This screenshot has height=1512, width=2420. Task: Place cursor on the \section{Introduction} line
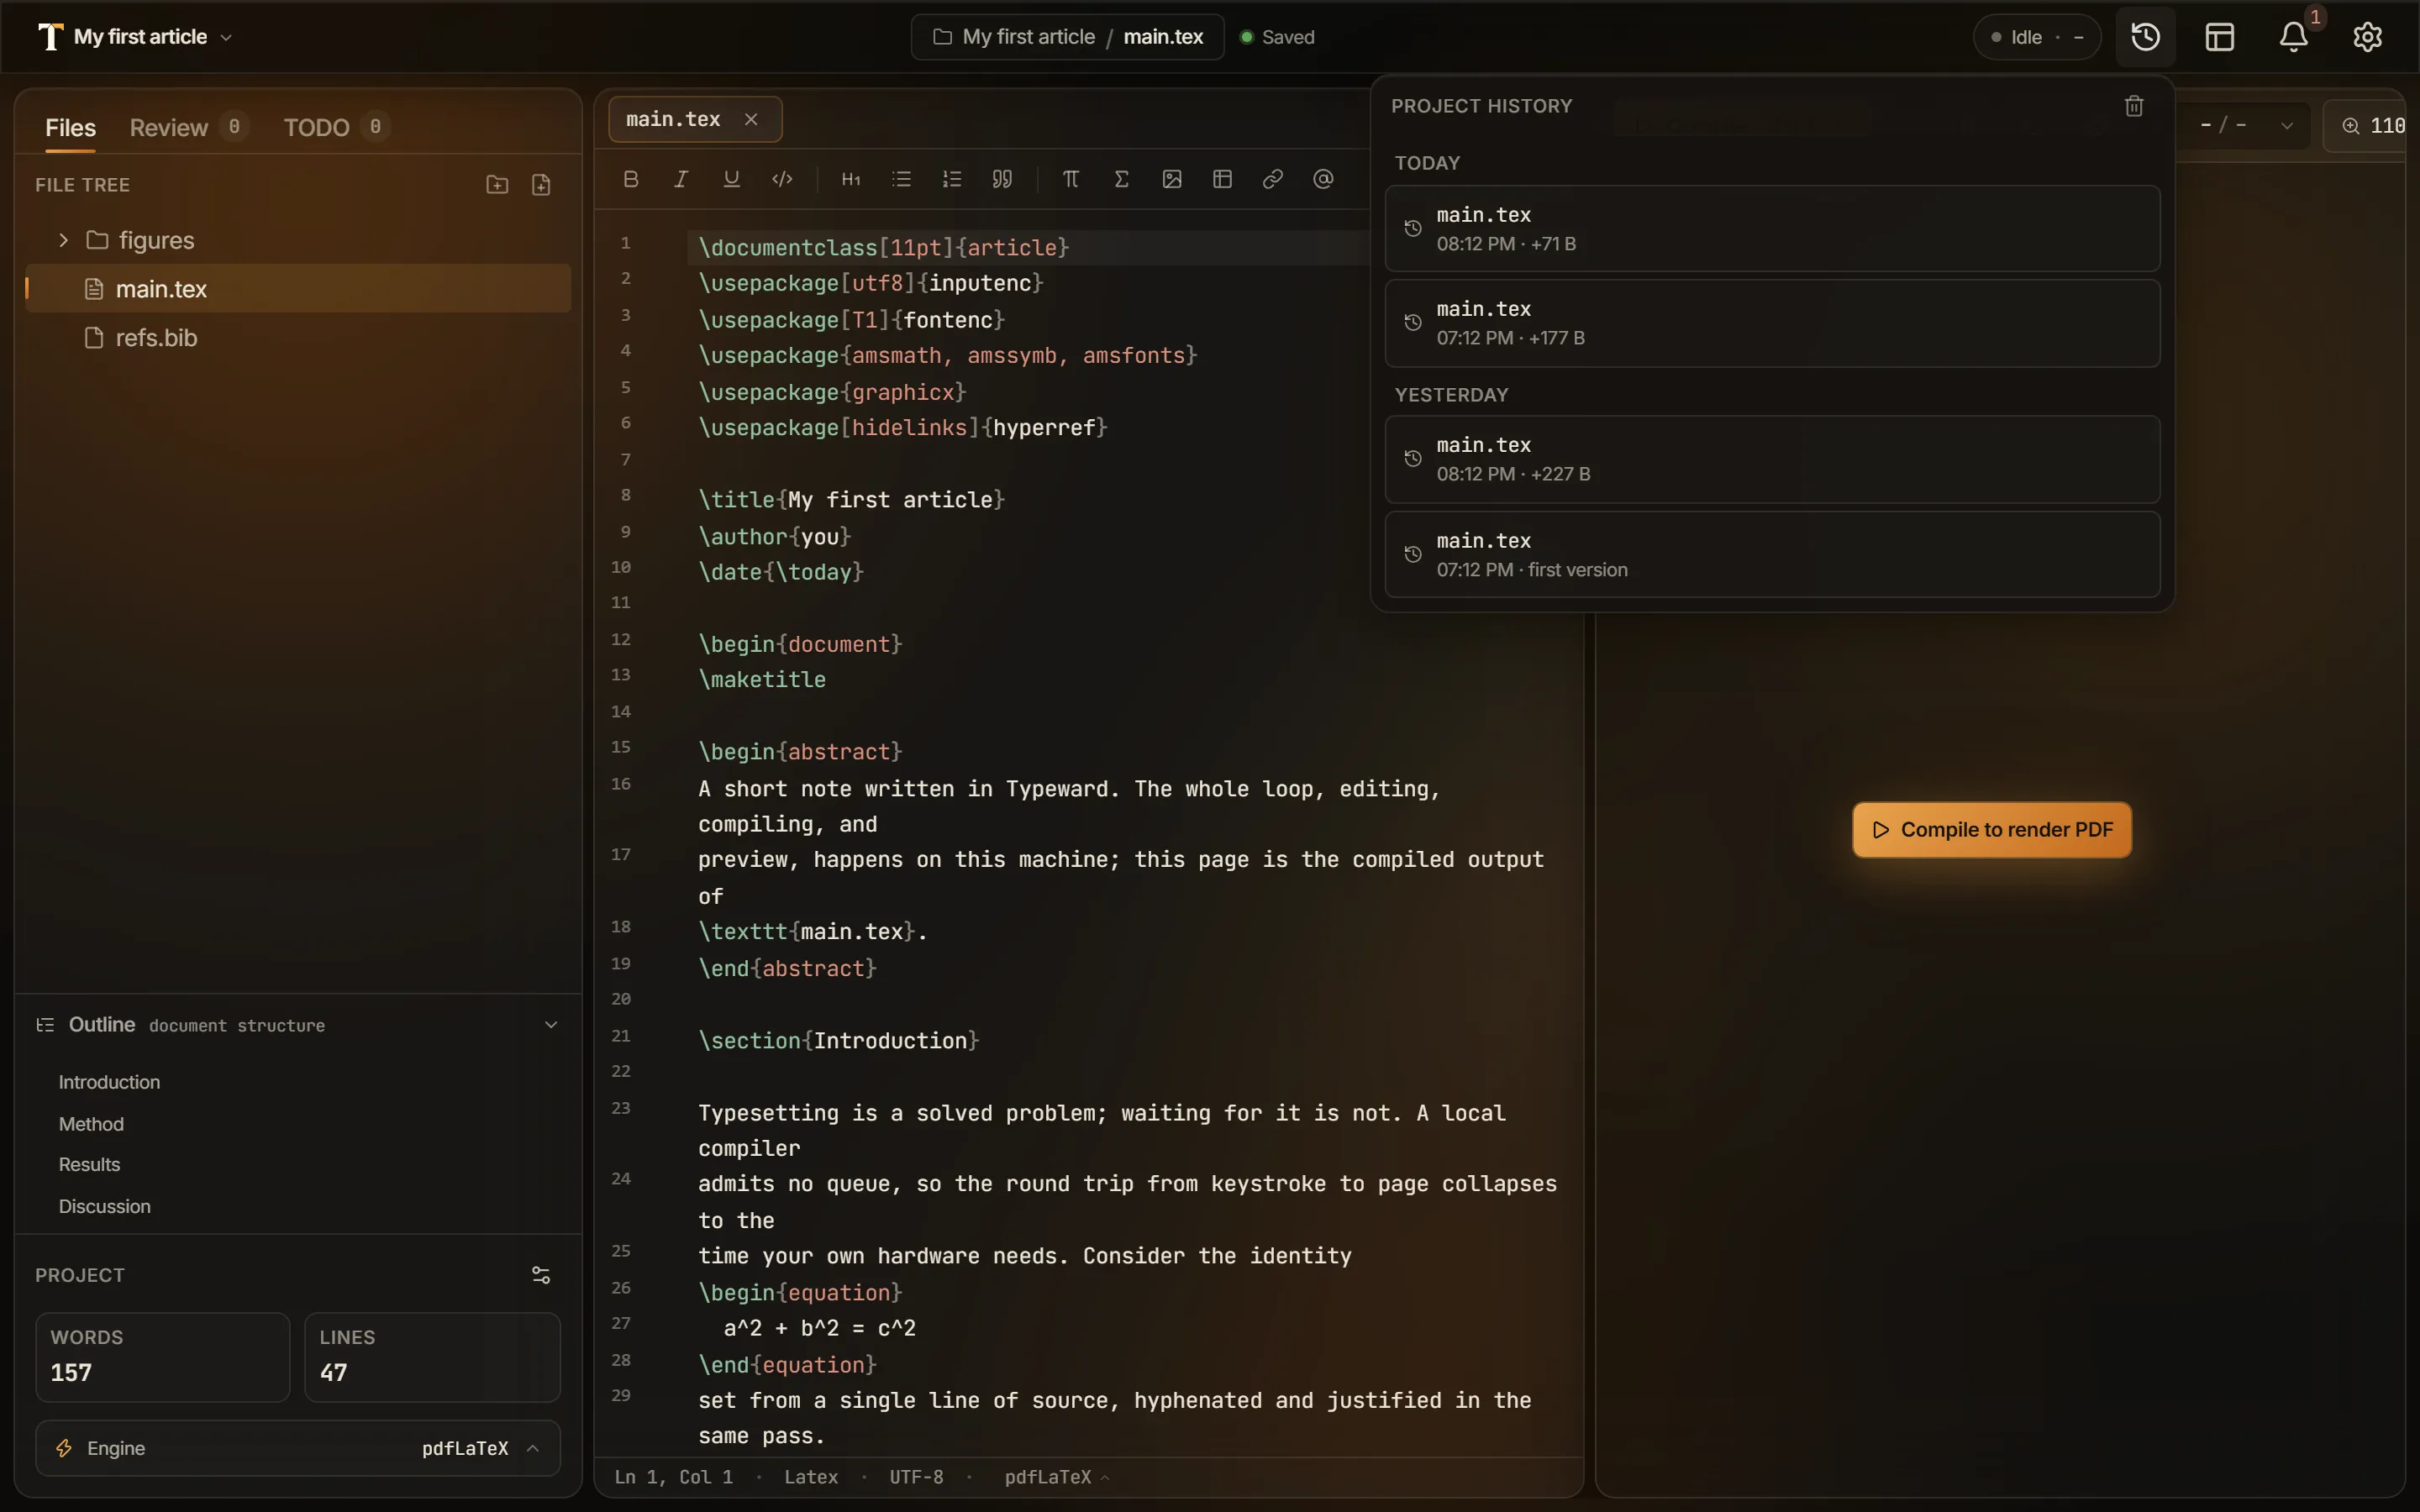[x=838, y=1041]
